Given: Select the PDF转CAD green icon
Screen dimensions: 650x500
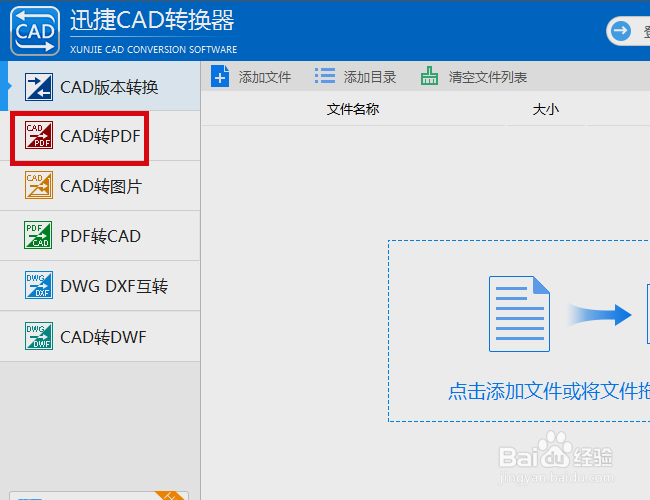Looking at the screenshot, I should (x=38, y=235).
